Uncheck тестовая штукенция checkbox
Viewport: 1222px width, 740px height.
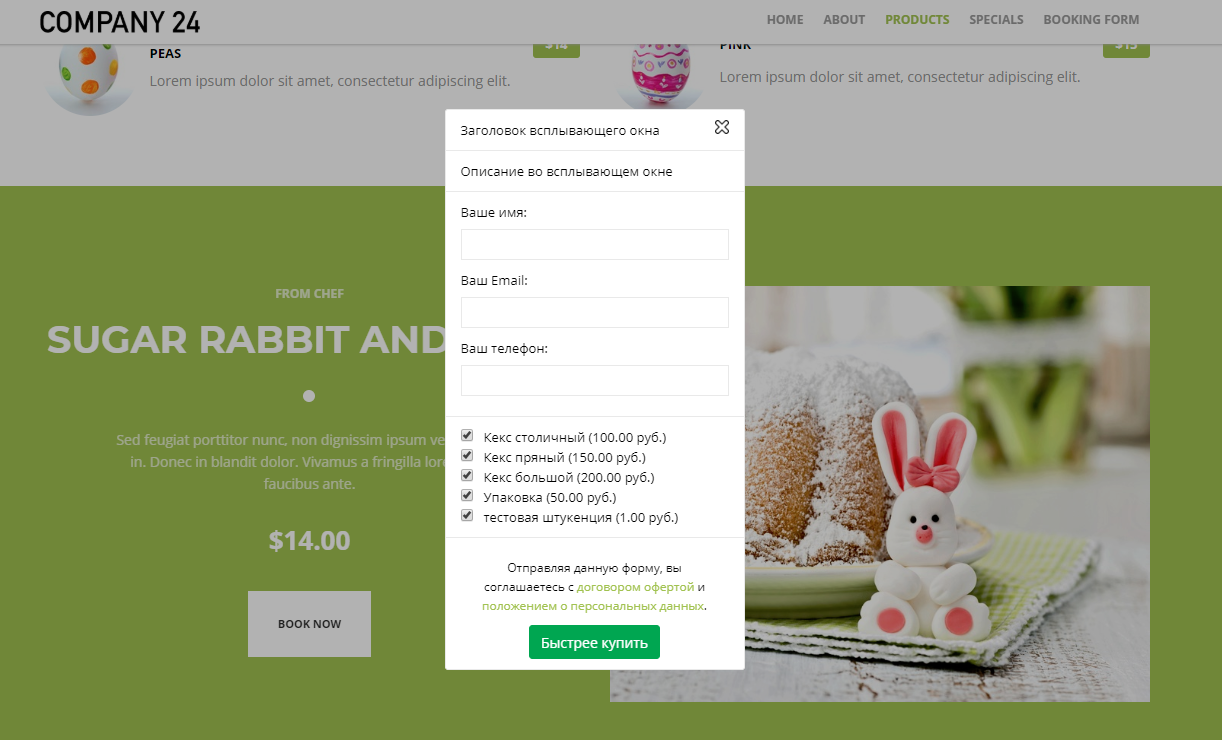pos(467,515)
